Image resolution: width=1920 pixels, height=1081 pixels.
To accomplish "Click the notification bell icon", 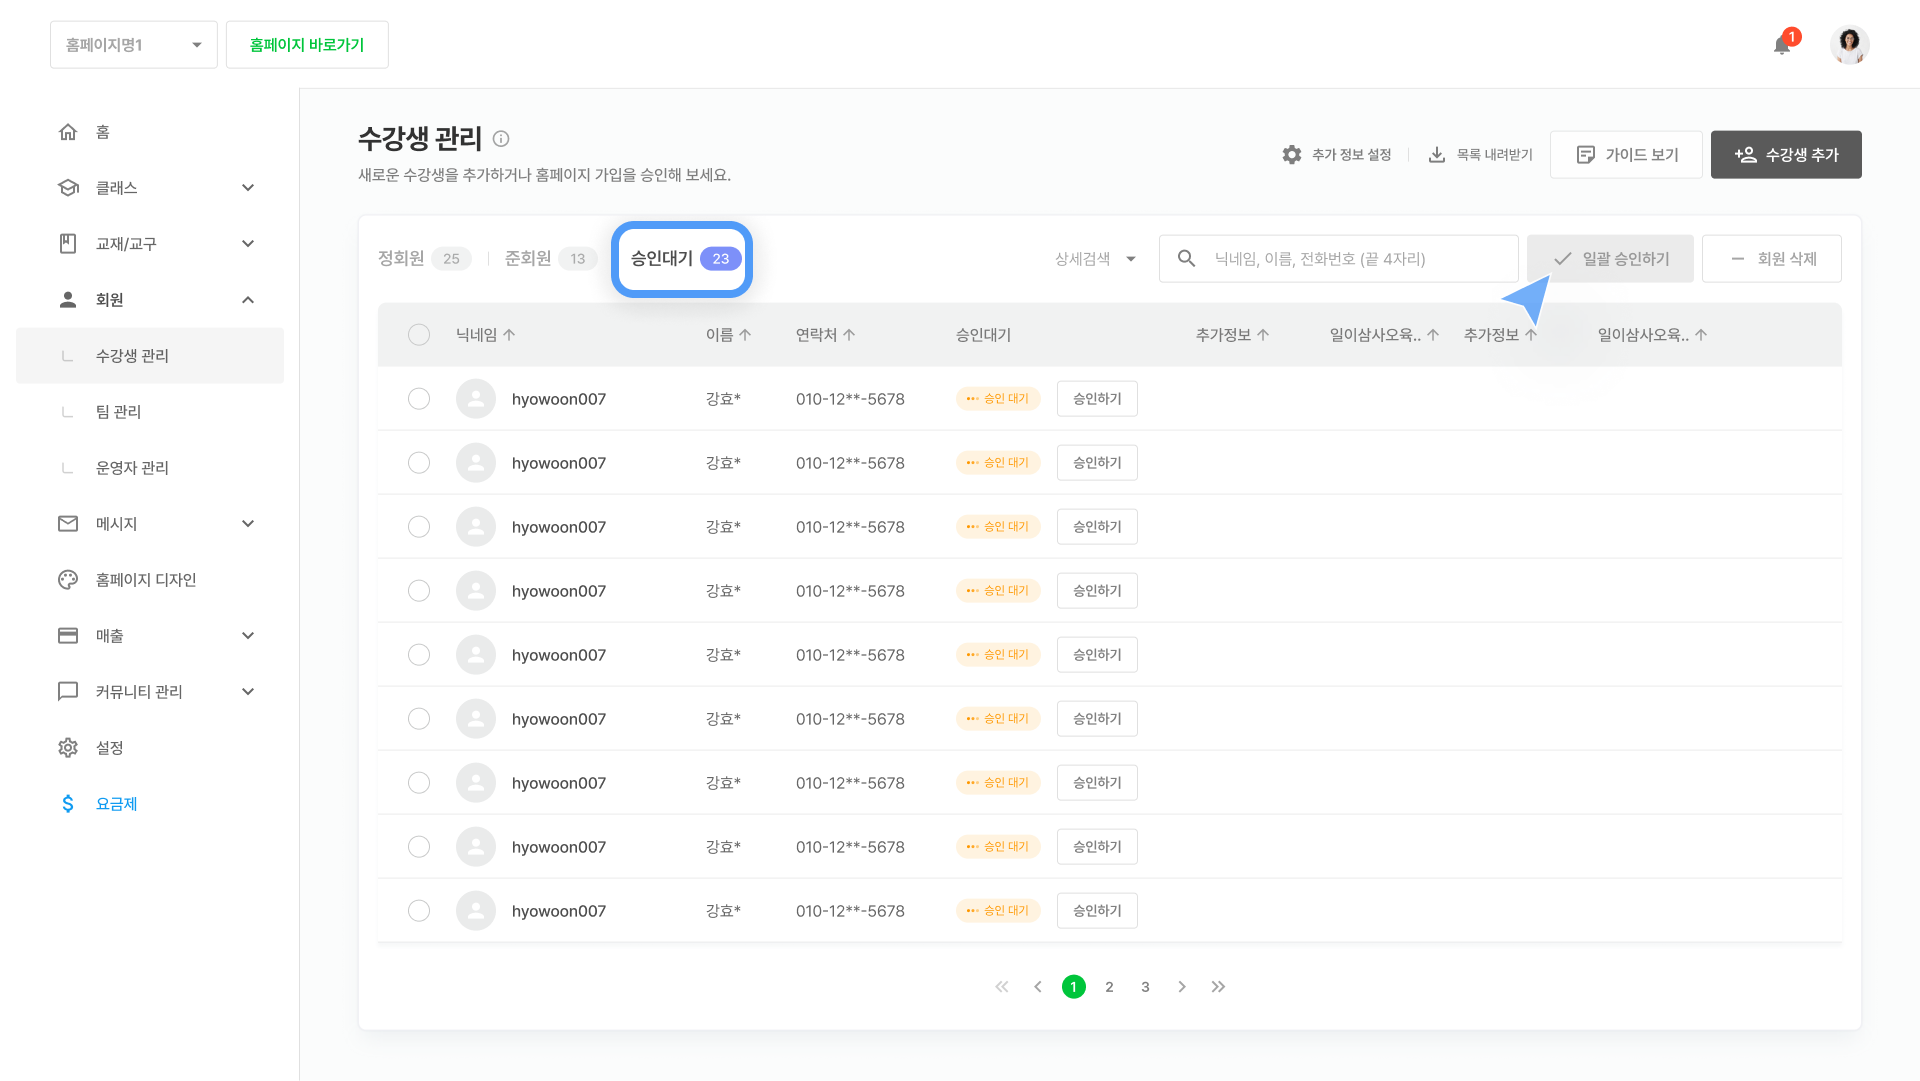I will click(1782, 45).
